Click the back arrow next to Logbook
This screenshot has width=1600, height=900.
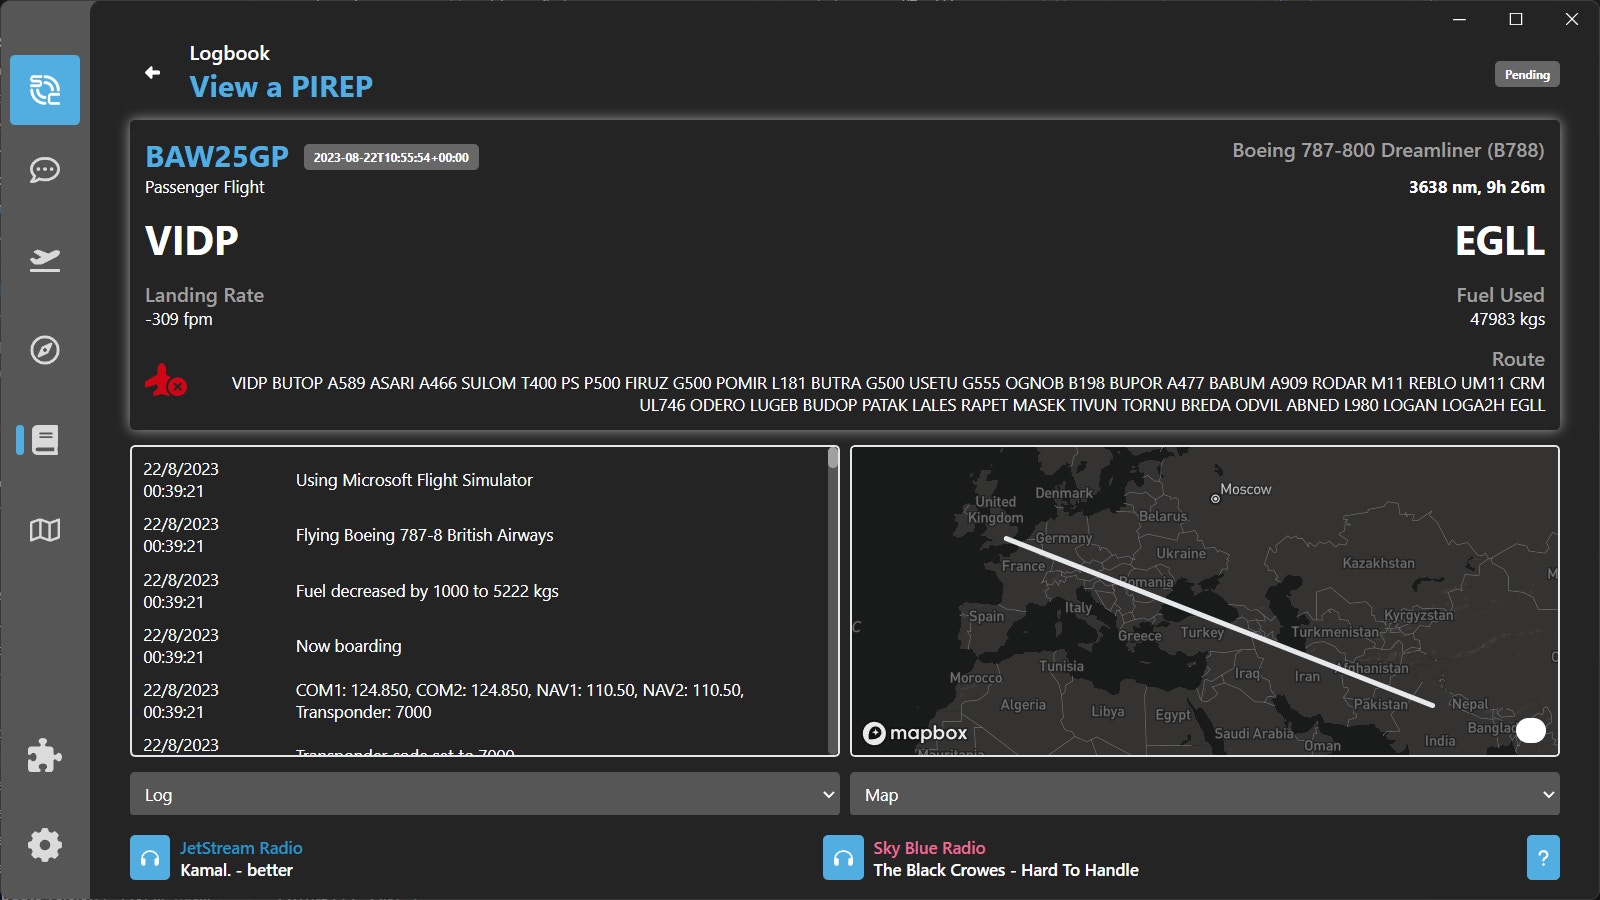pos(153,72)
